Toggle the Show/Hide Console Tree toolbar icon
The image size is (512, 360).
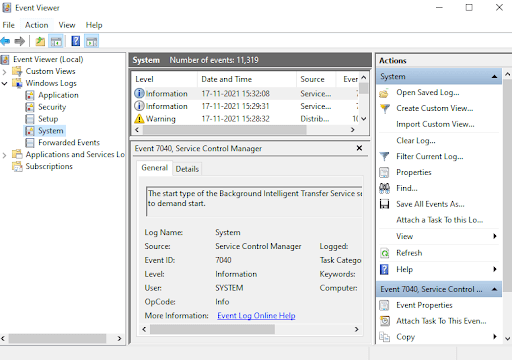tap(56, 41)
